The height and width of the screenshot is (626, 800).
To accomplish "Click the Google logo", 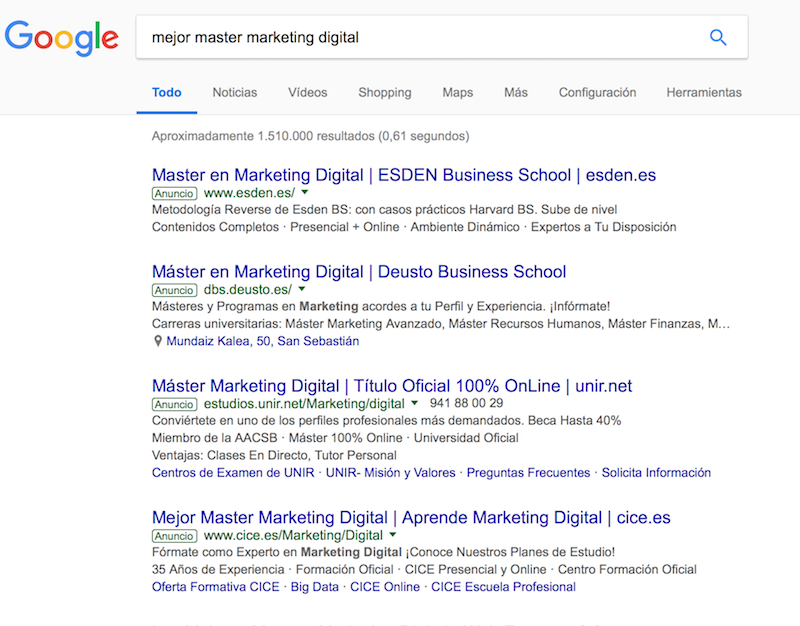I will pos(62,38).
